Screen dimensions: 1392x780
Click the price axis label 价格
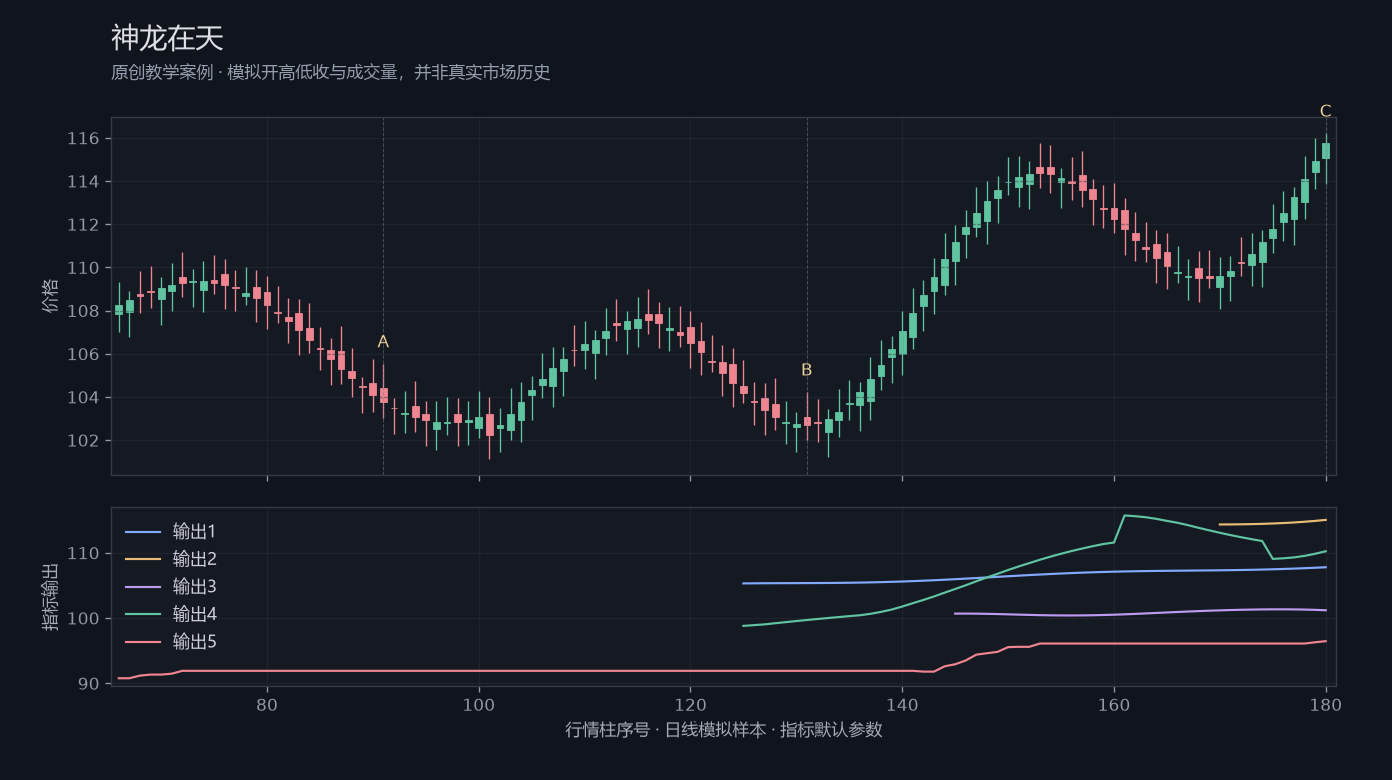[50, 296]
